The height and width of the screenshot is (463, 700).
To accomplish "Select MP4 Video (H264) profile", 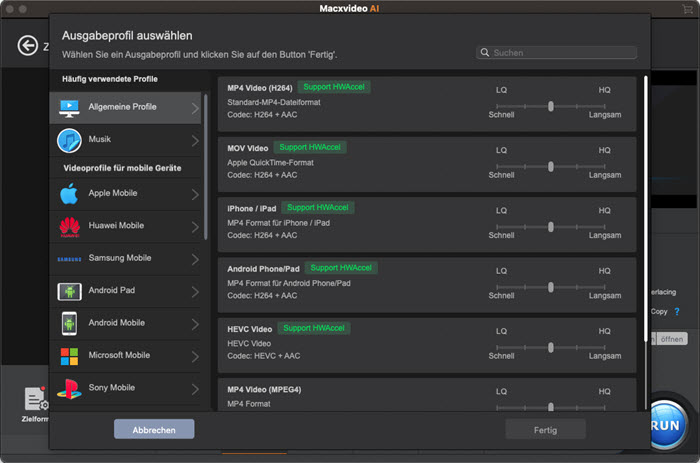I will [427, 104].
